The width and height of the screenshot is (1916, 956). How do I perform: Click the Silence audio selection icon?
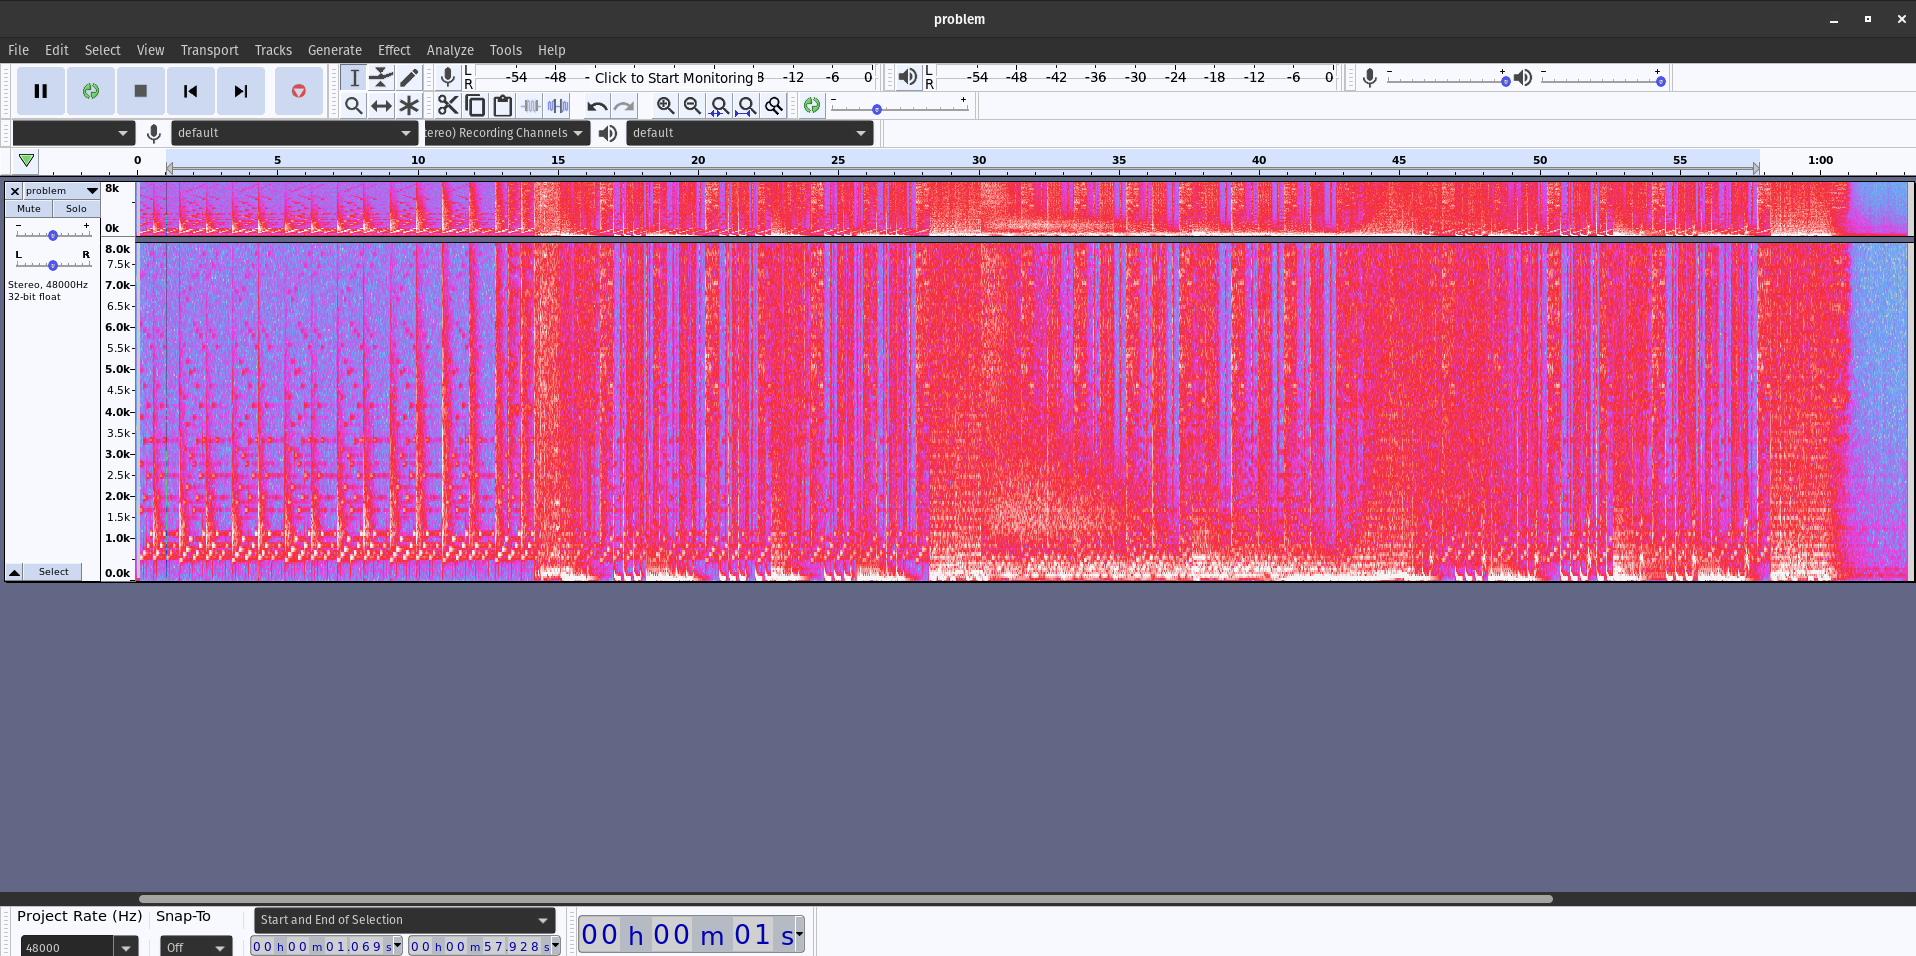click(558, 105)
